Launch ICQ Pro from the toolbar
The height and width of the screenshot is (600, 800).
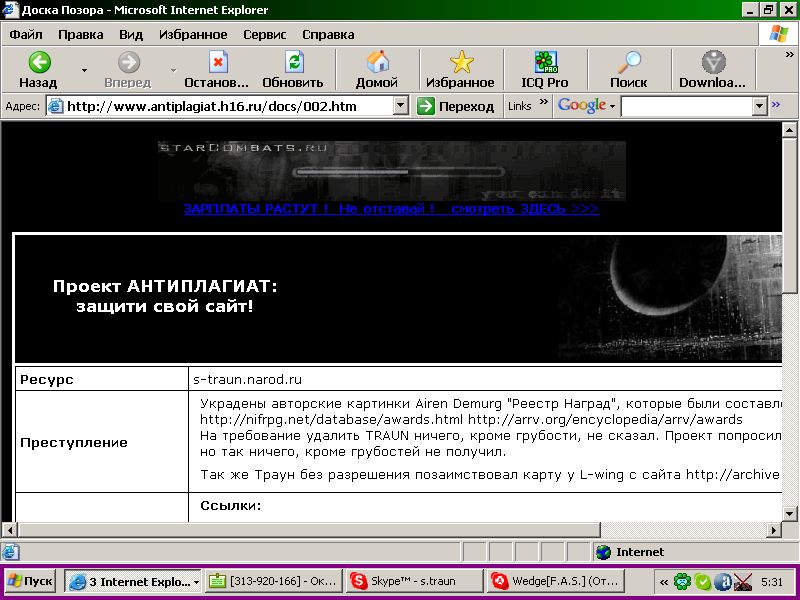(545, 69)
